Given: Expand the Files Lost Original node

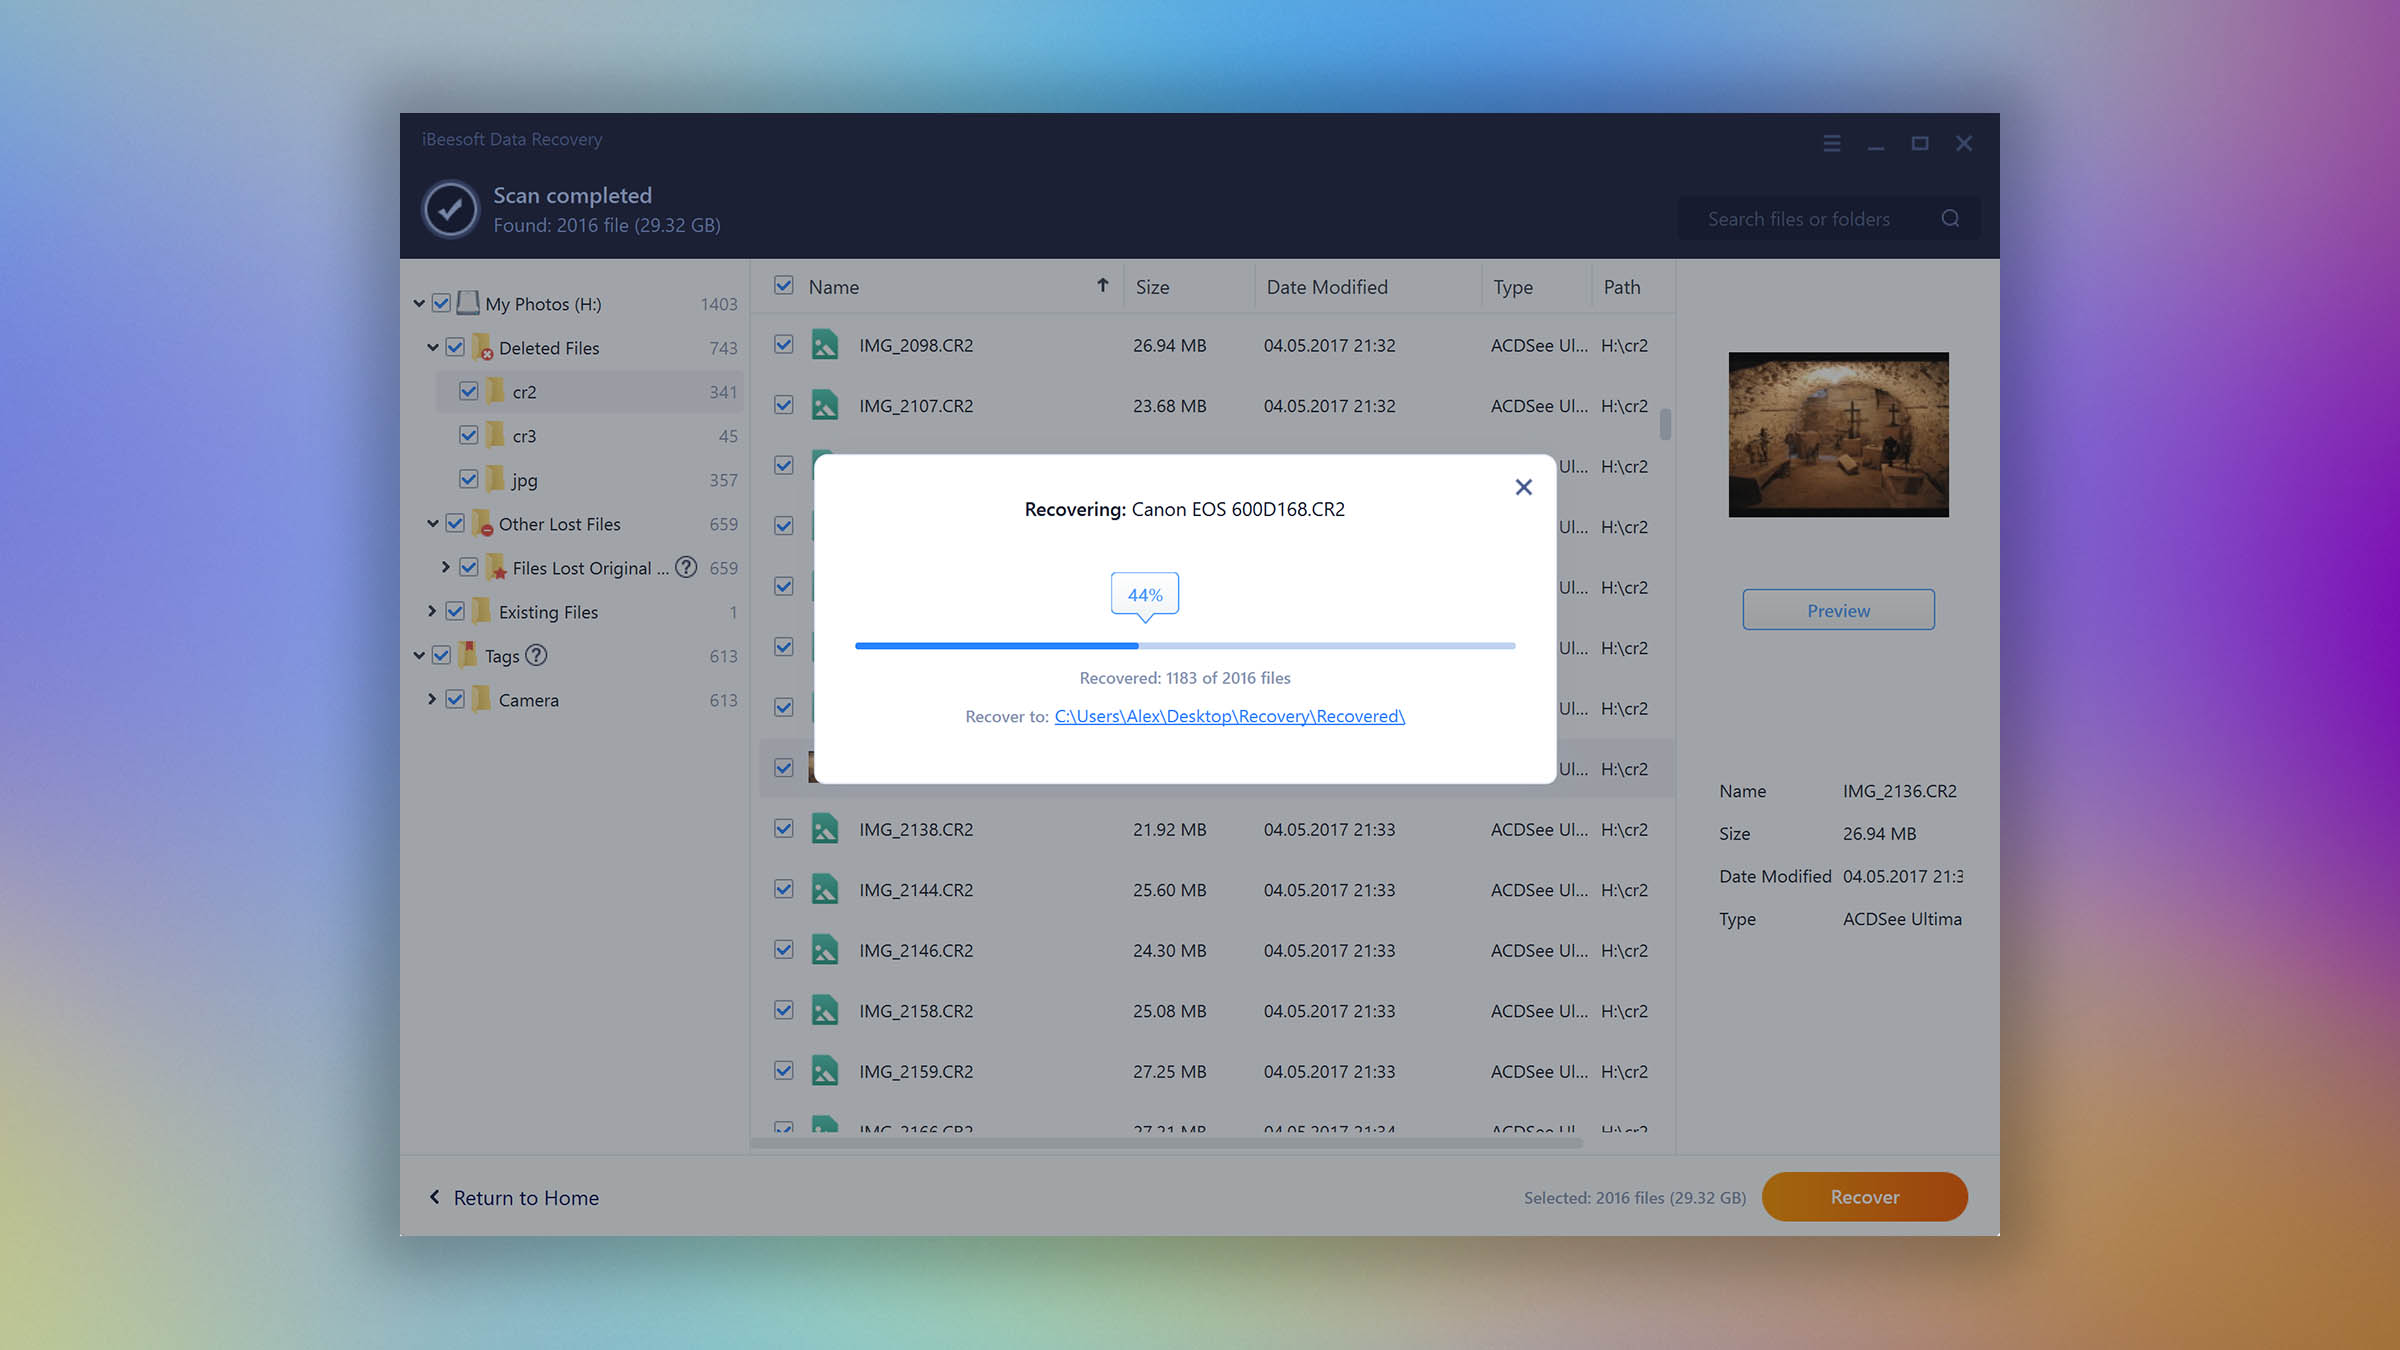Looking at the screenshot, I should pos(446,567).
